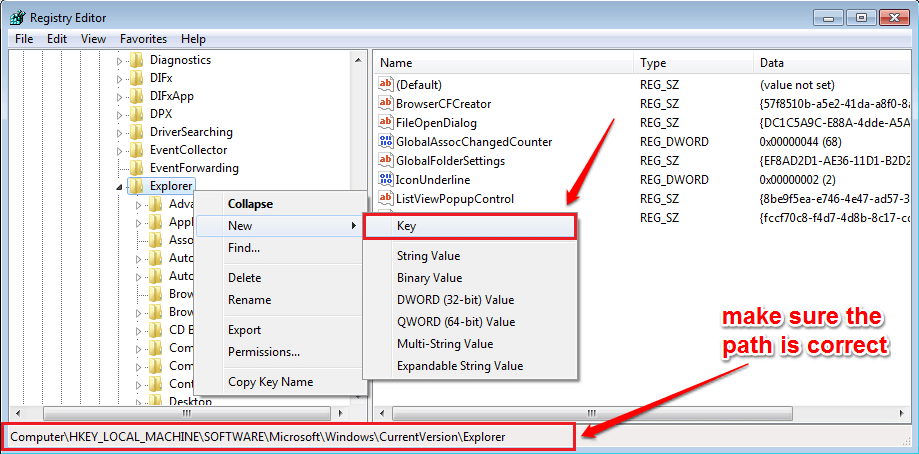
Task: Click the ListViewPopupControl value icon
Action: click(x=386, y=199)
